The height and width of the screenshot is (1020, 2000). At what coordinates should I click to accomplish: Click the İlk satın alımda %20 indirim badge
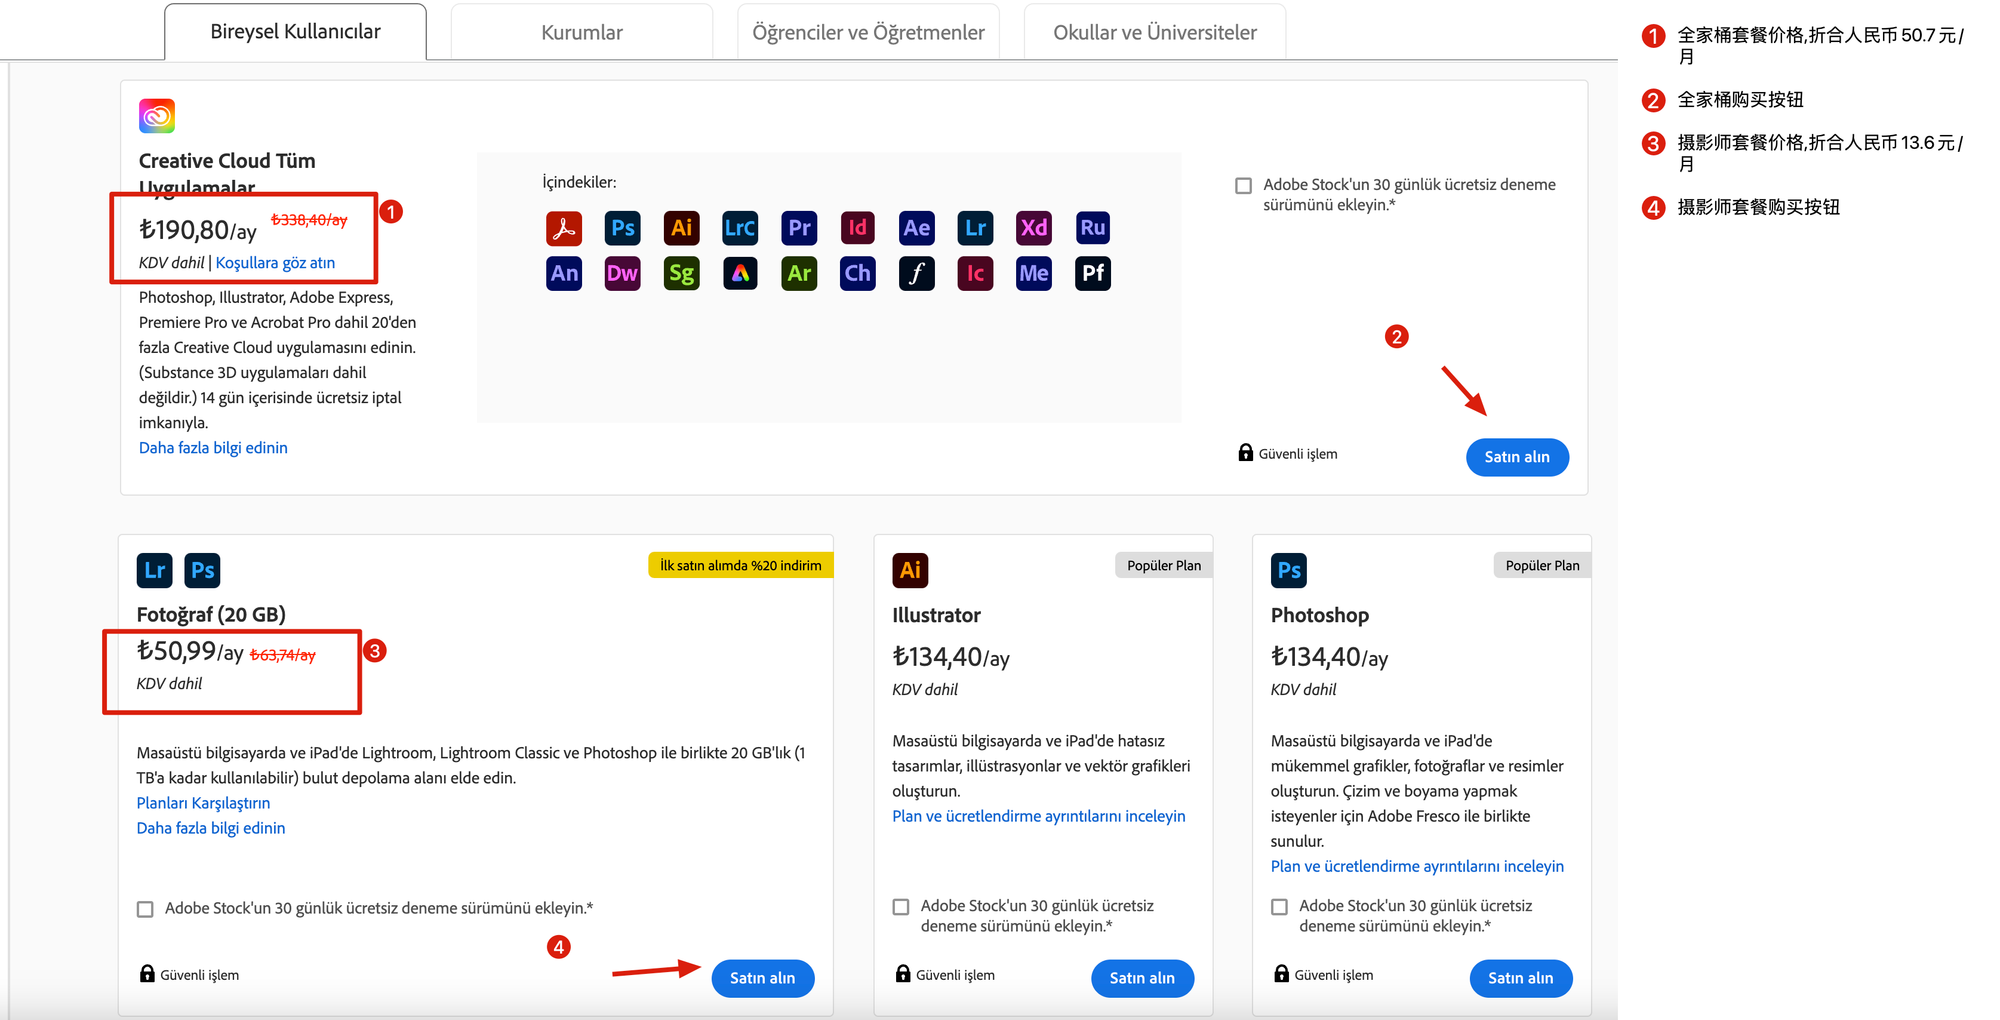pyautogui.click(x=741, y=566)
